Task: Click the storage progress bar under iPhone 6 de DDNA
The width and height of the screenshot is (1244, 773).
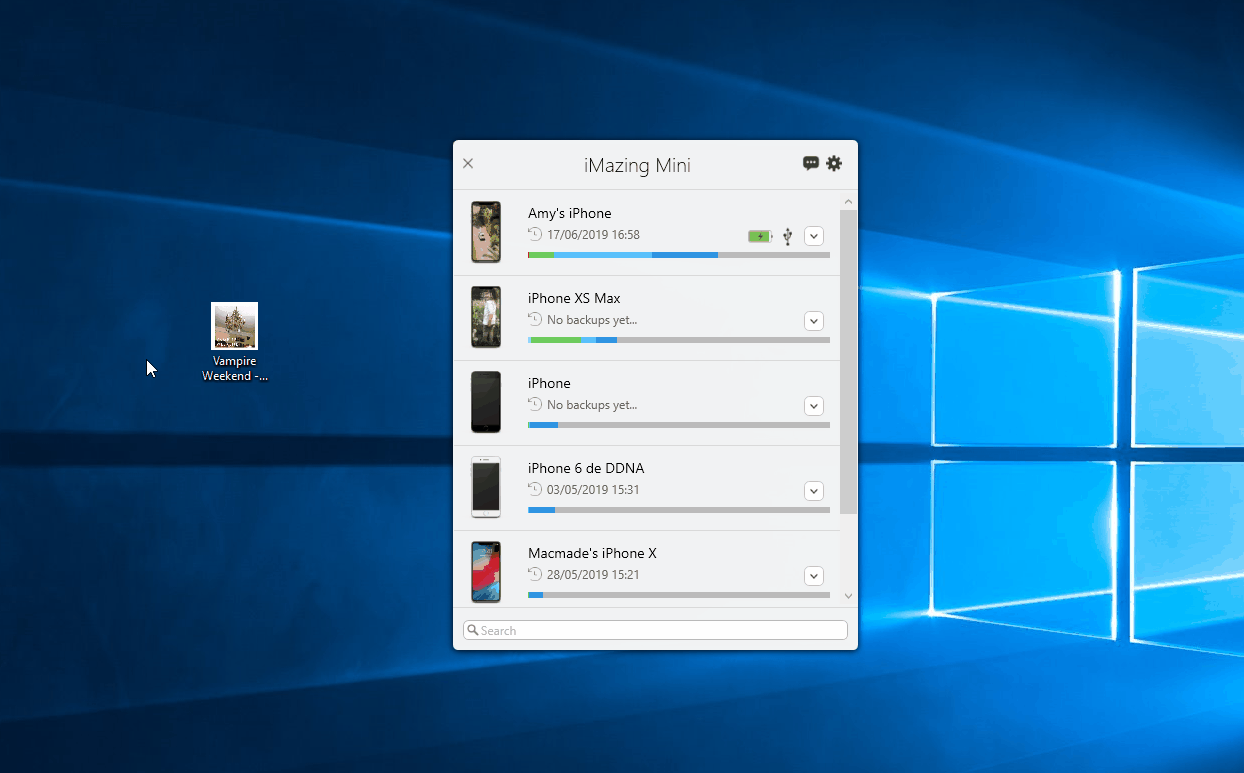Action: (678, 510)
